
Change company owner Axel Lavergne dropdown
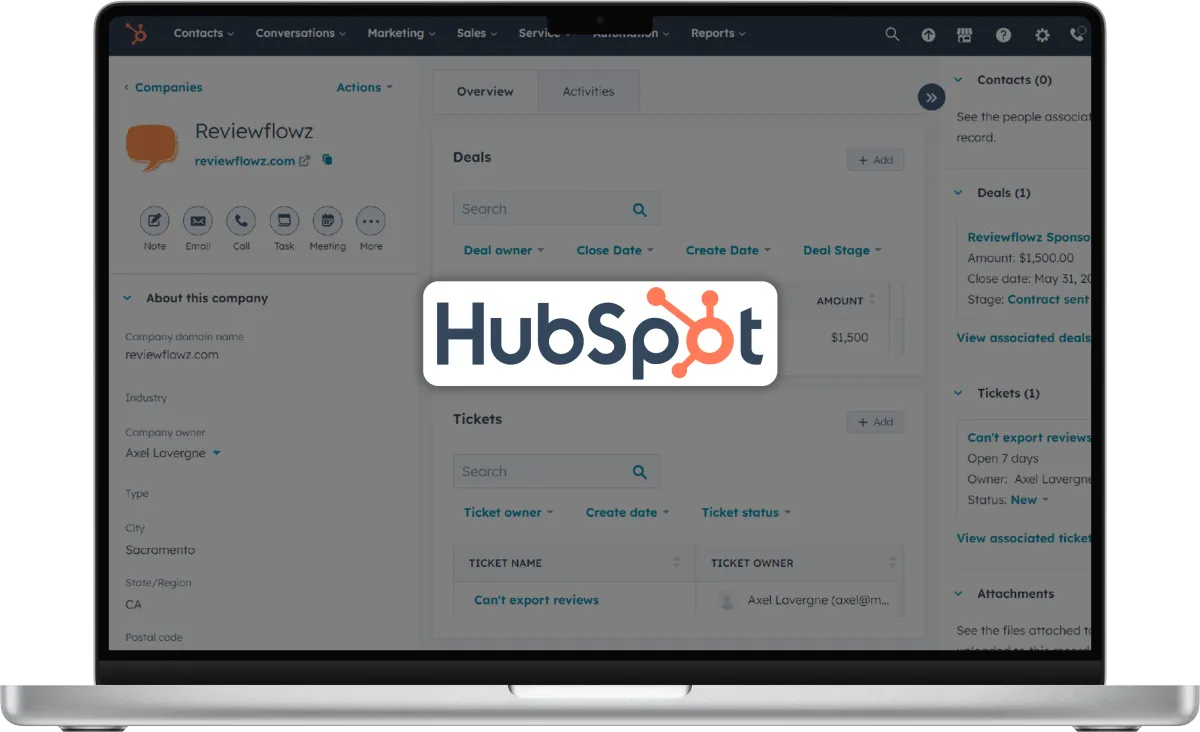tap(173, 453)
